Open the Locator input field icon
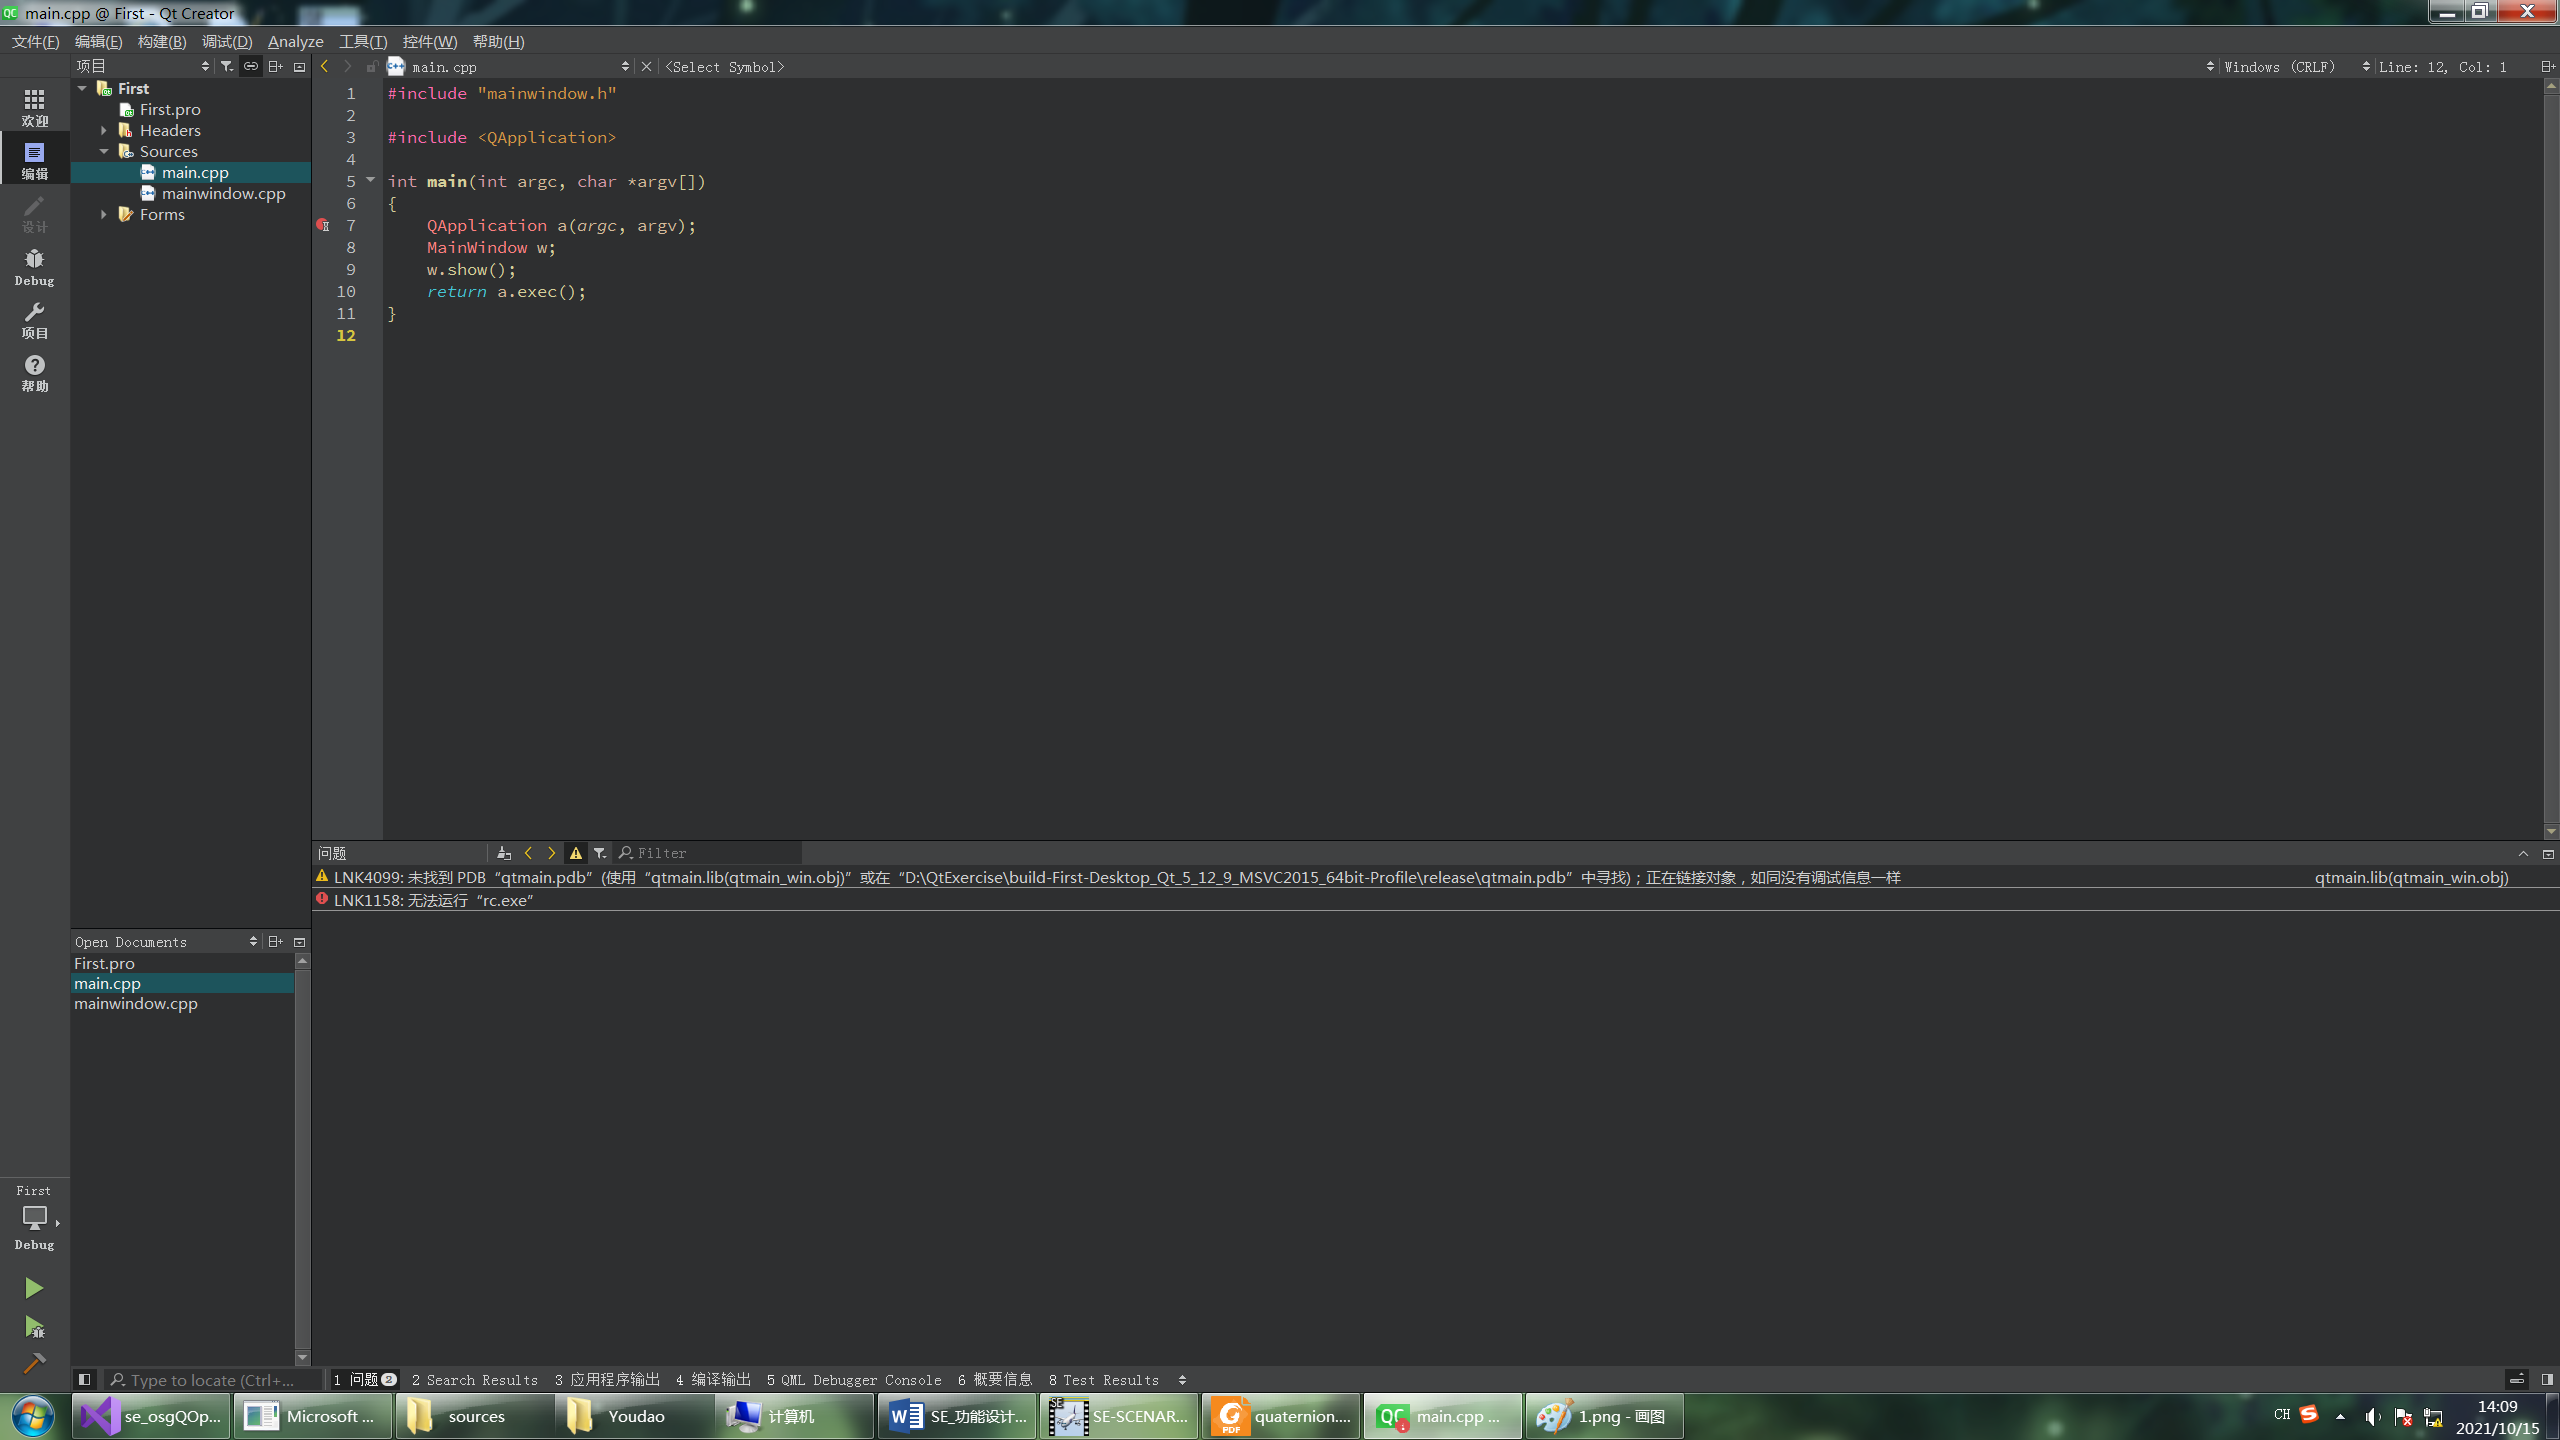This screenshot has width=2560, height=1440. pyautogui.click(x=118, y=1380)
